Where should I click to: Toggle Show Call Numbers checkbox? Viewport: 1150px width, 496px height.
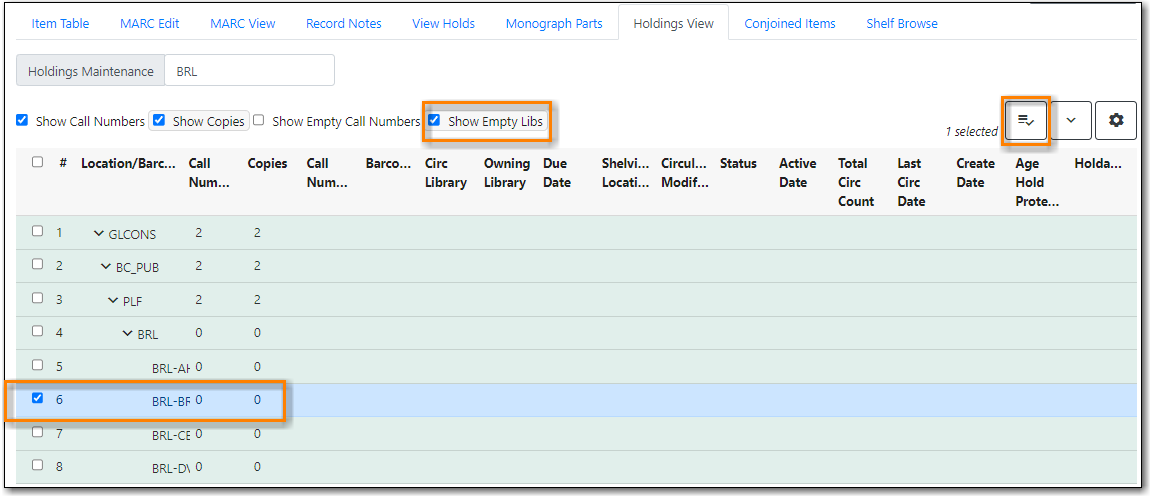pyautogui.click(x=22, y=120)
